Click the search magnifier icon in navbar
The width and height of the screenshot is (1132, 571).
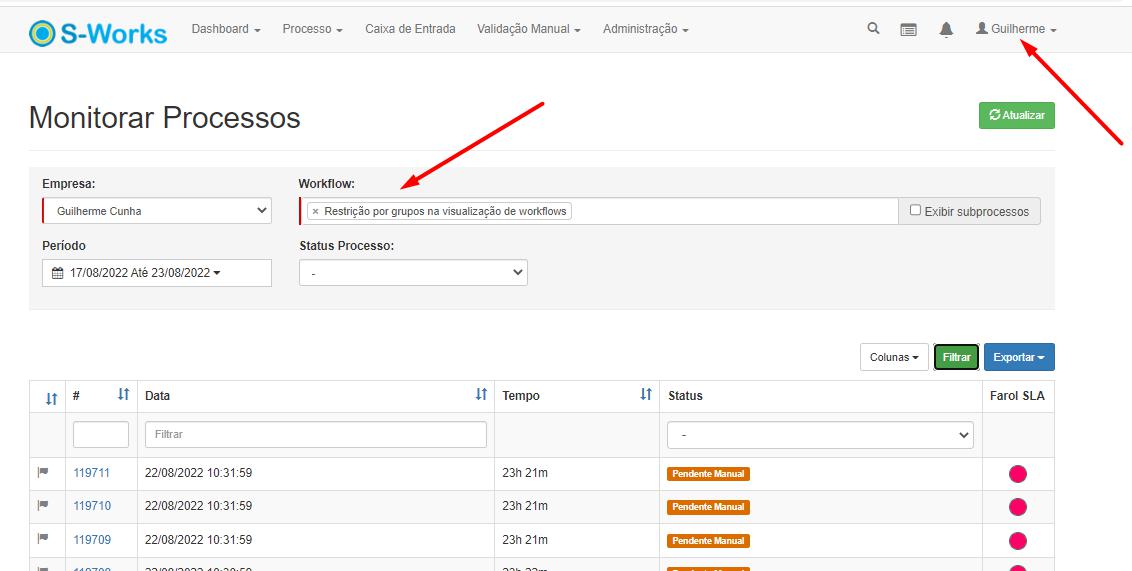tap(873, 29)
